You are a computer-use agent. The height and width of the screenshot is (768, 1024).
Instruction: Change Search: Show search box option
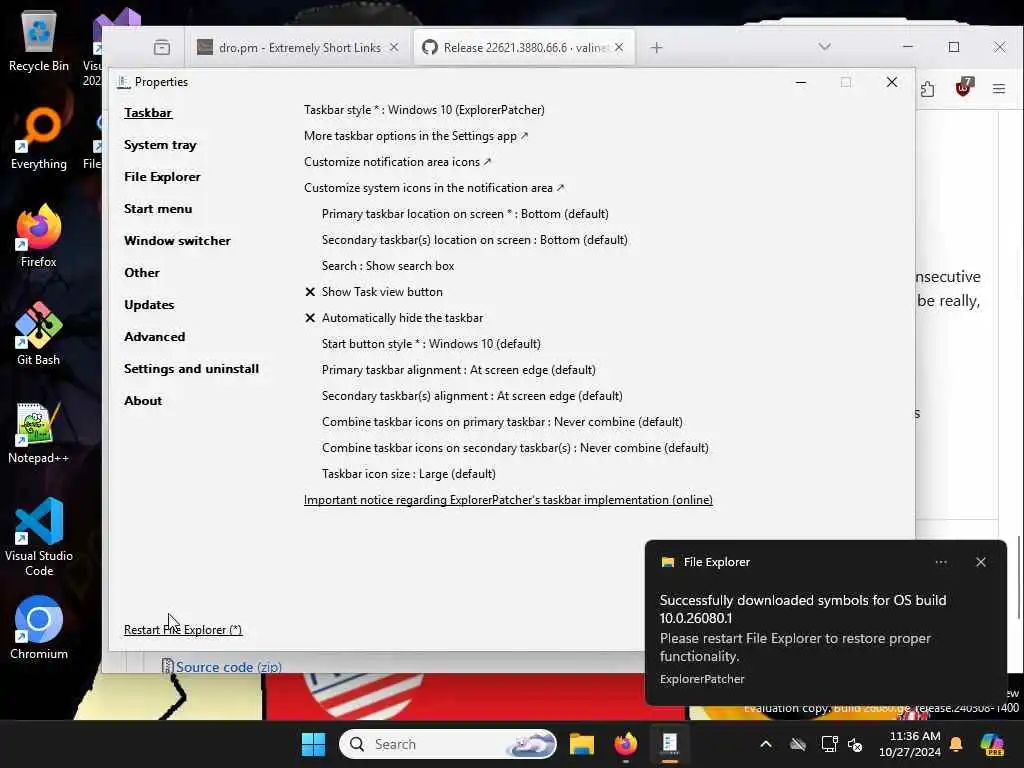[x=388, y=266]
